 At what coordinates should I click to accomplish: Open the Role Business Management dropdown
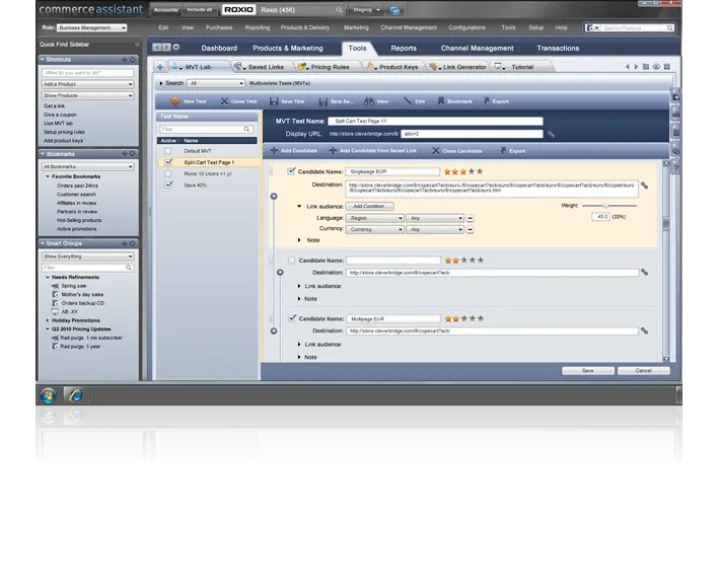(91, 28)
